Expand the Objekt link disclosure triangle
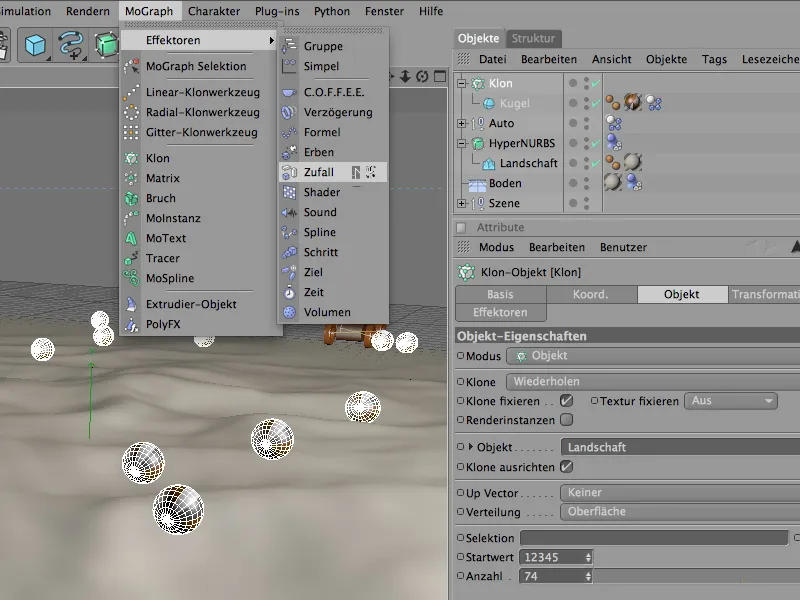The height and width of the screenshot is (600, 800). (x=471, y=447)
